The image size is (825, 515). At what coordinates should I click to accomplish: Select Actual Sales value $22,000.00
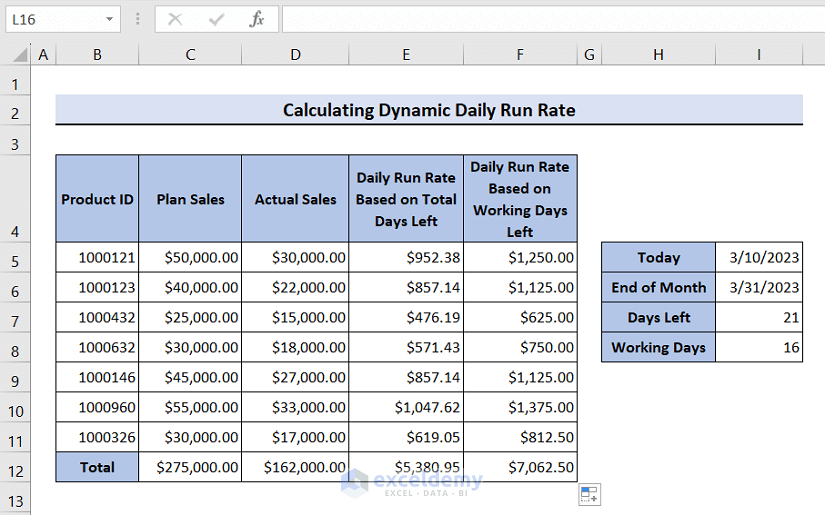(x=295, y=287)
